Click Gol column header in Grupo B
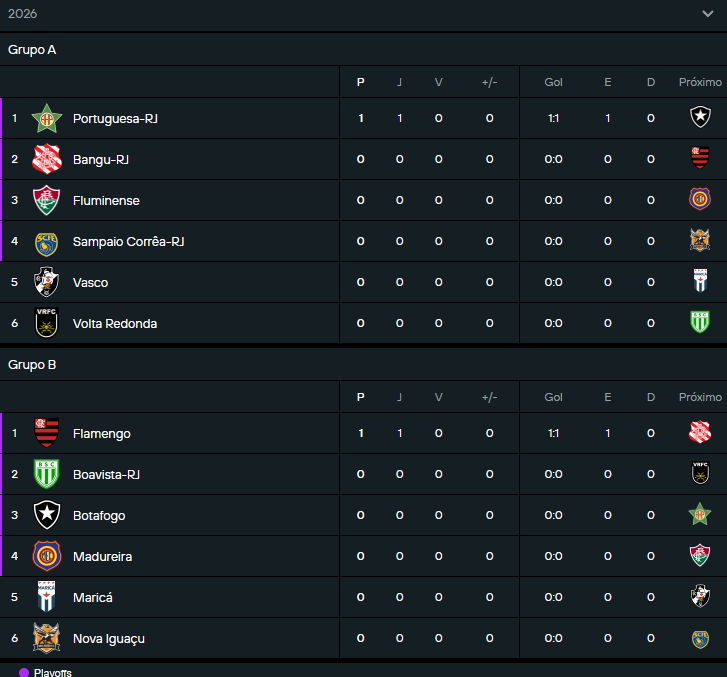 pos(553,397)
